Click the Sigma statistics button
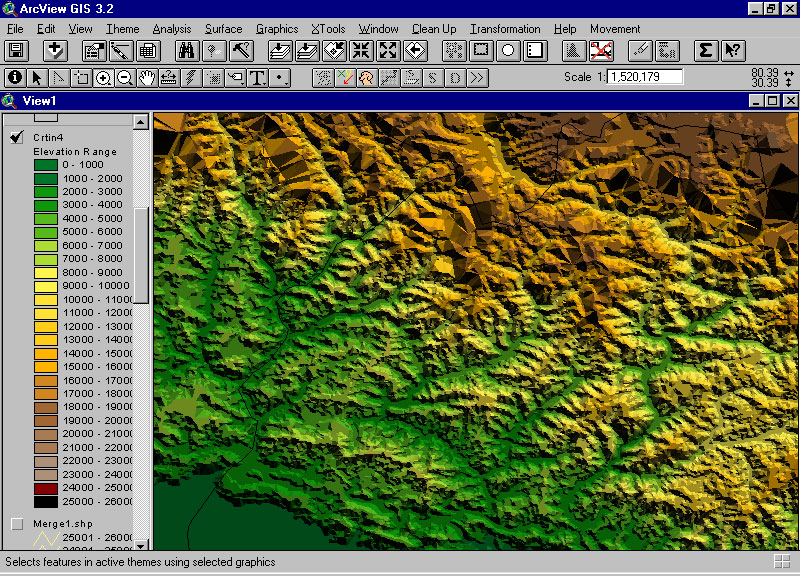This screenshot has height=576, width=800. pyautogui.click(x=705, y=50)
